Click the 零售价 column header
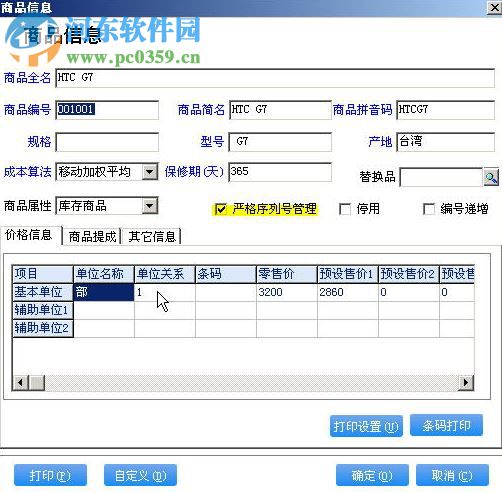Image resolution: width=502 pixels, height=492 pixels. coord(287,274)
